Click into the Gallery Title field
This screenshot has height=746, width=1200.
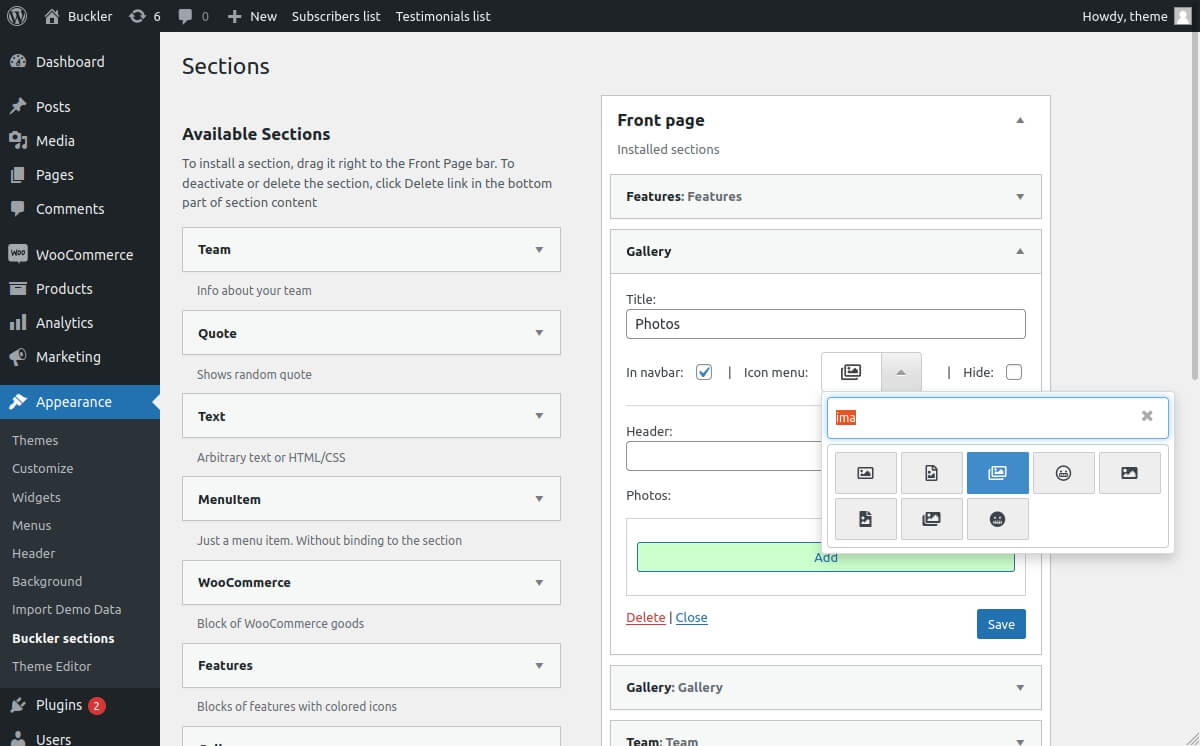tap(825, 324)
